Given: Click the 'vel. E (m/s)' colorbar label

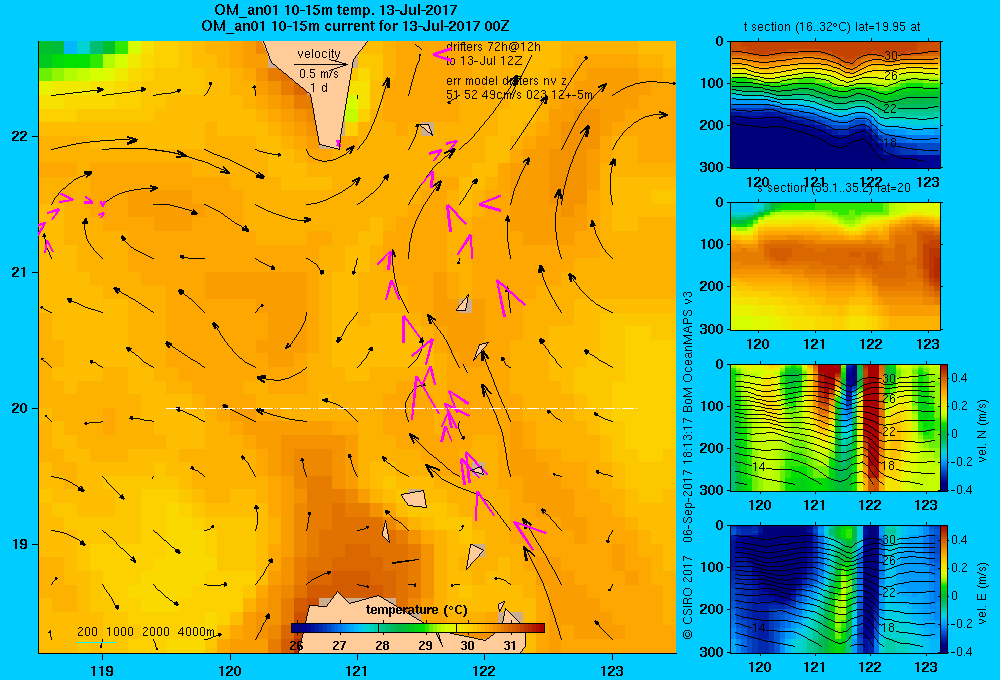Looking at the screenshot, I should click(x=983, y=592).
